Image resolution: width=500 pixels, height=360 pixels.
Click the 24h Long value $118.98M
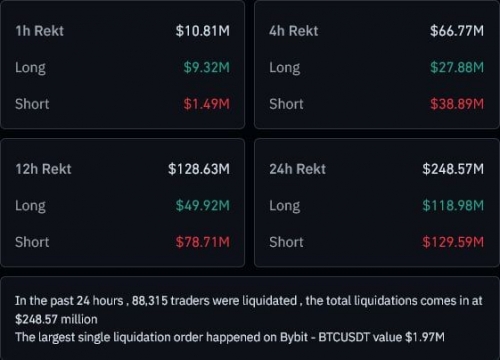coord(453,205)
